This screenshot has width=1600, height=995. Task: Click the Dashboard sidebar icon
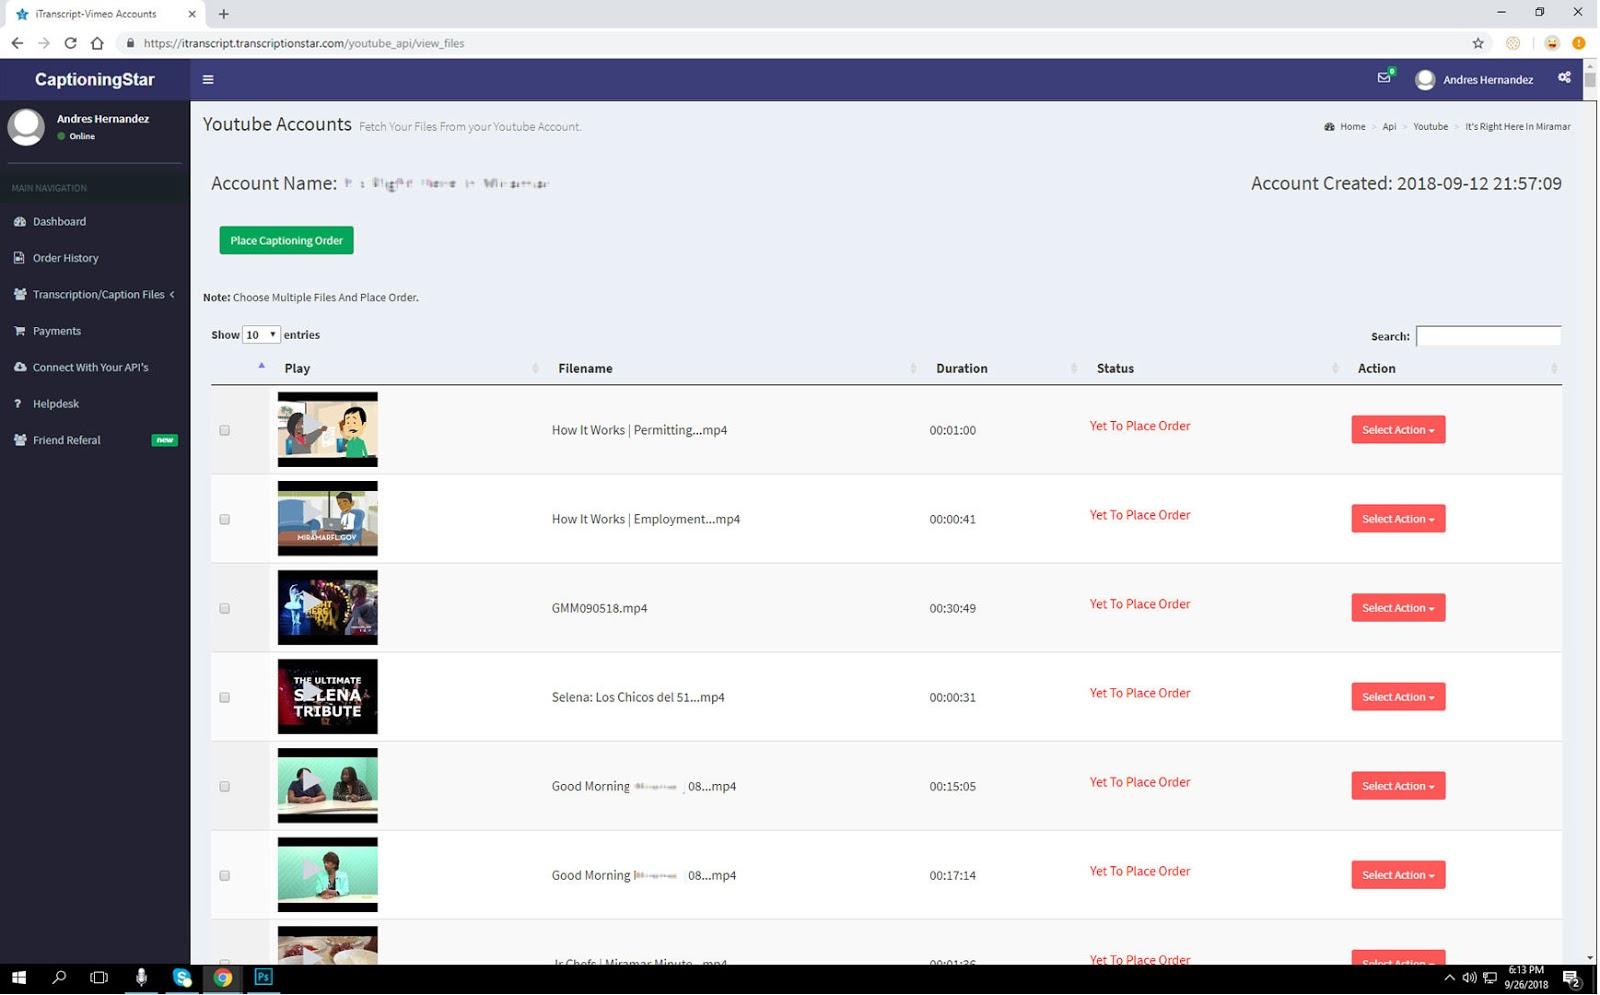click(x=19, y=222)
